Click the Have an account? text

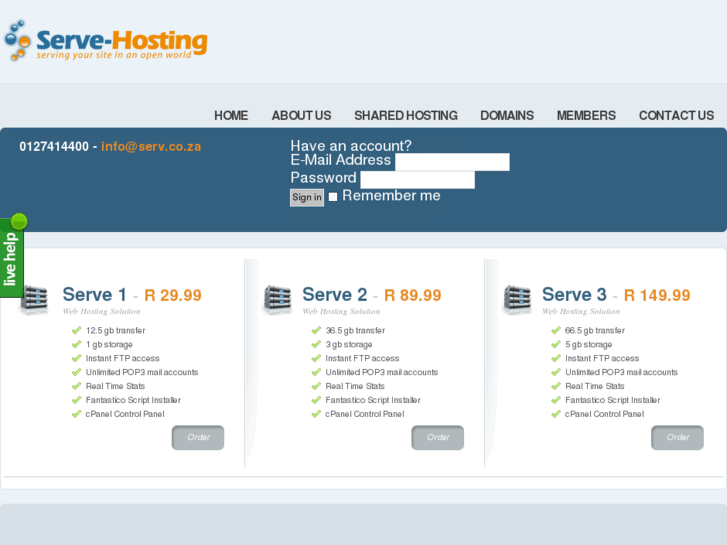(x=351, y=146)
